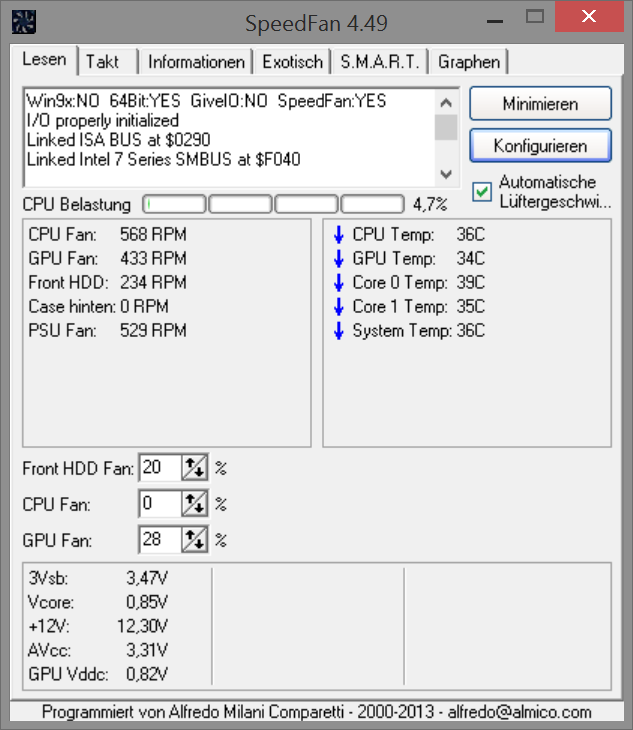The width and height of the screenshot is (633, 730).
Task: Click the down arrow next to GPU Temp
Action: pos(339,258)
